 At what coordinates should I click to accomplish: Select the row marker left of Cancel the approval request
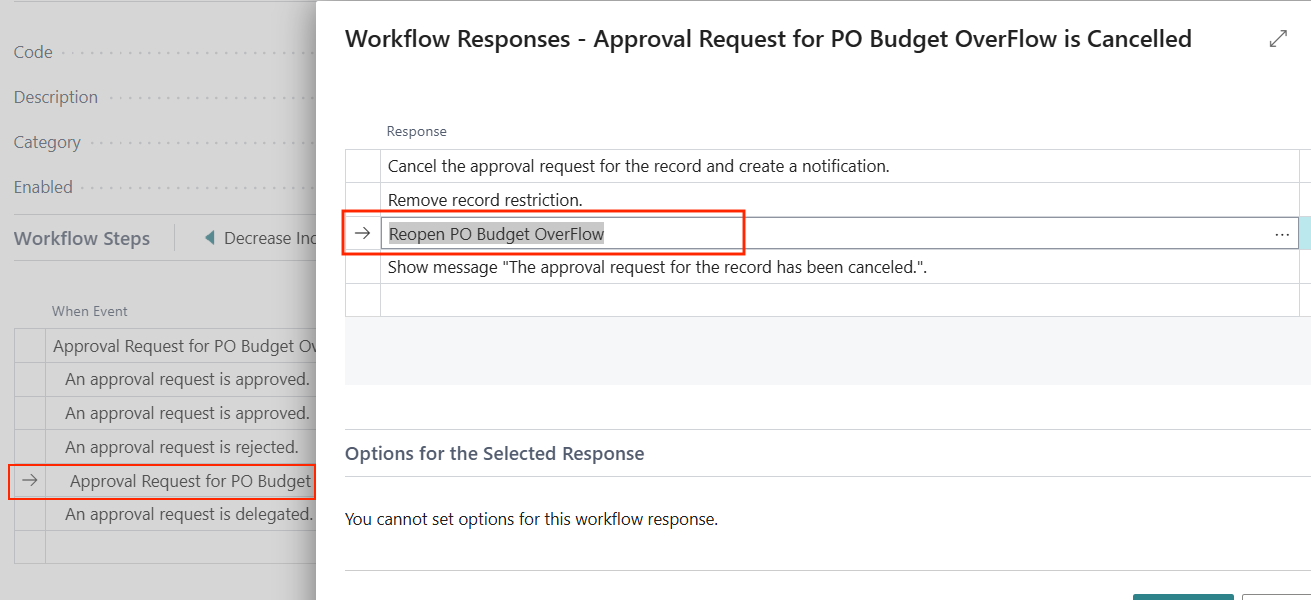point(362,166)
